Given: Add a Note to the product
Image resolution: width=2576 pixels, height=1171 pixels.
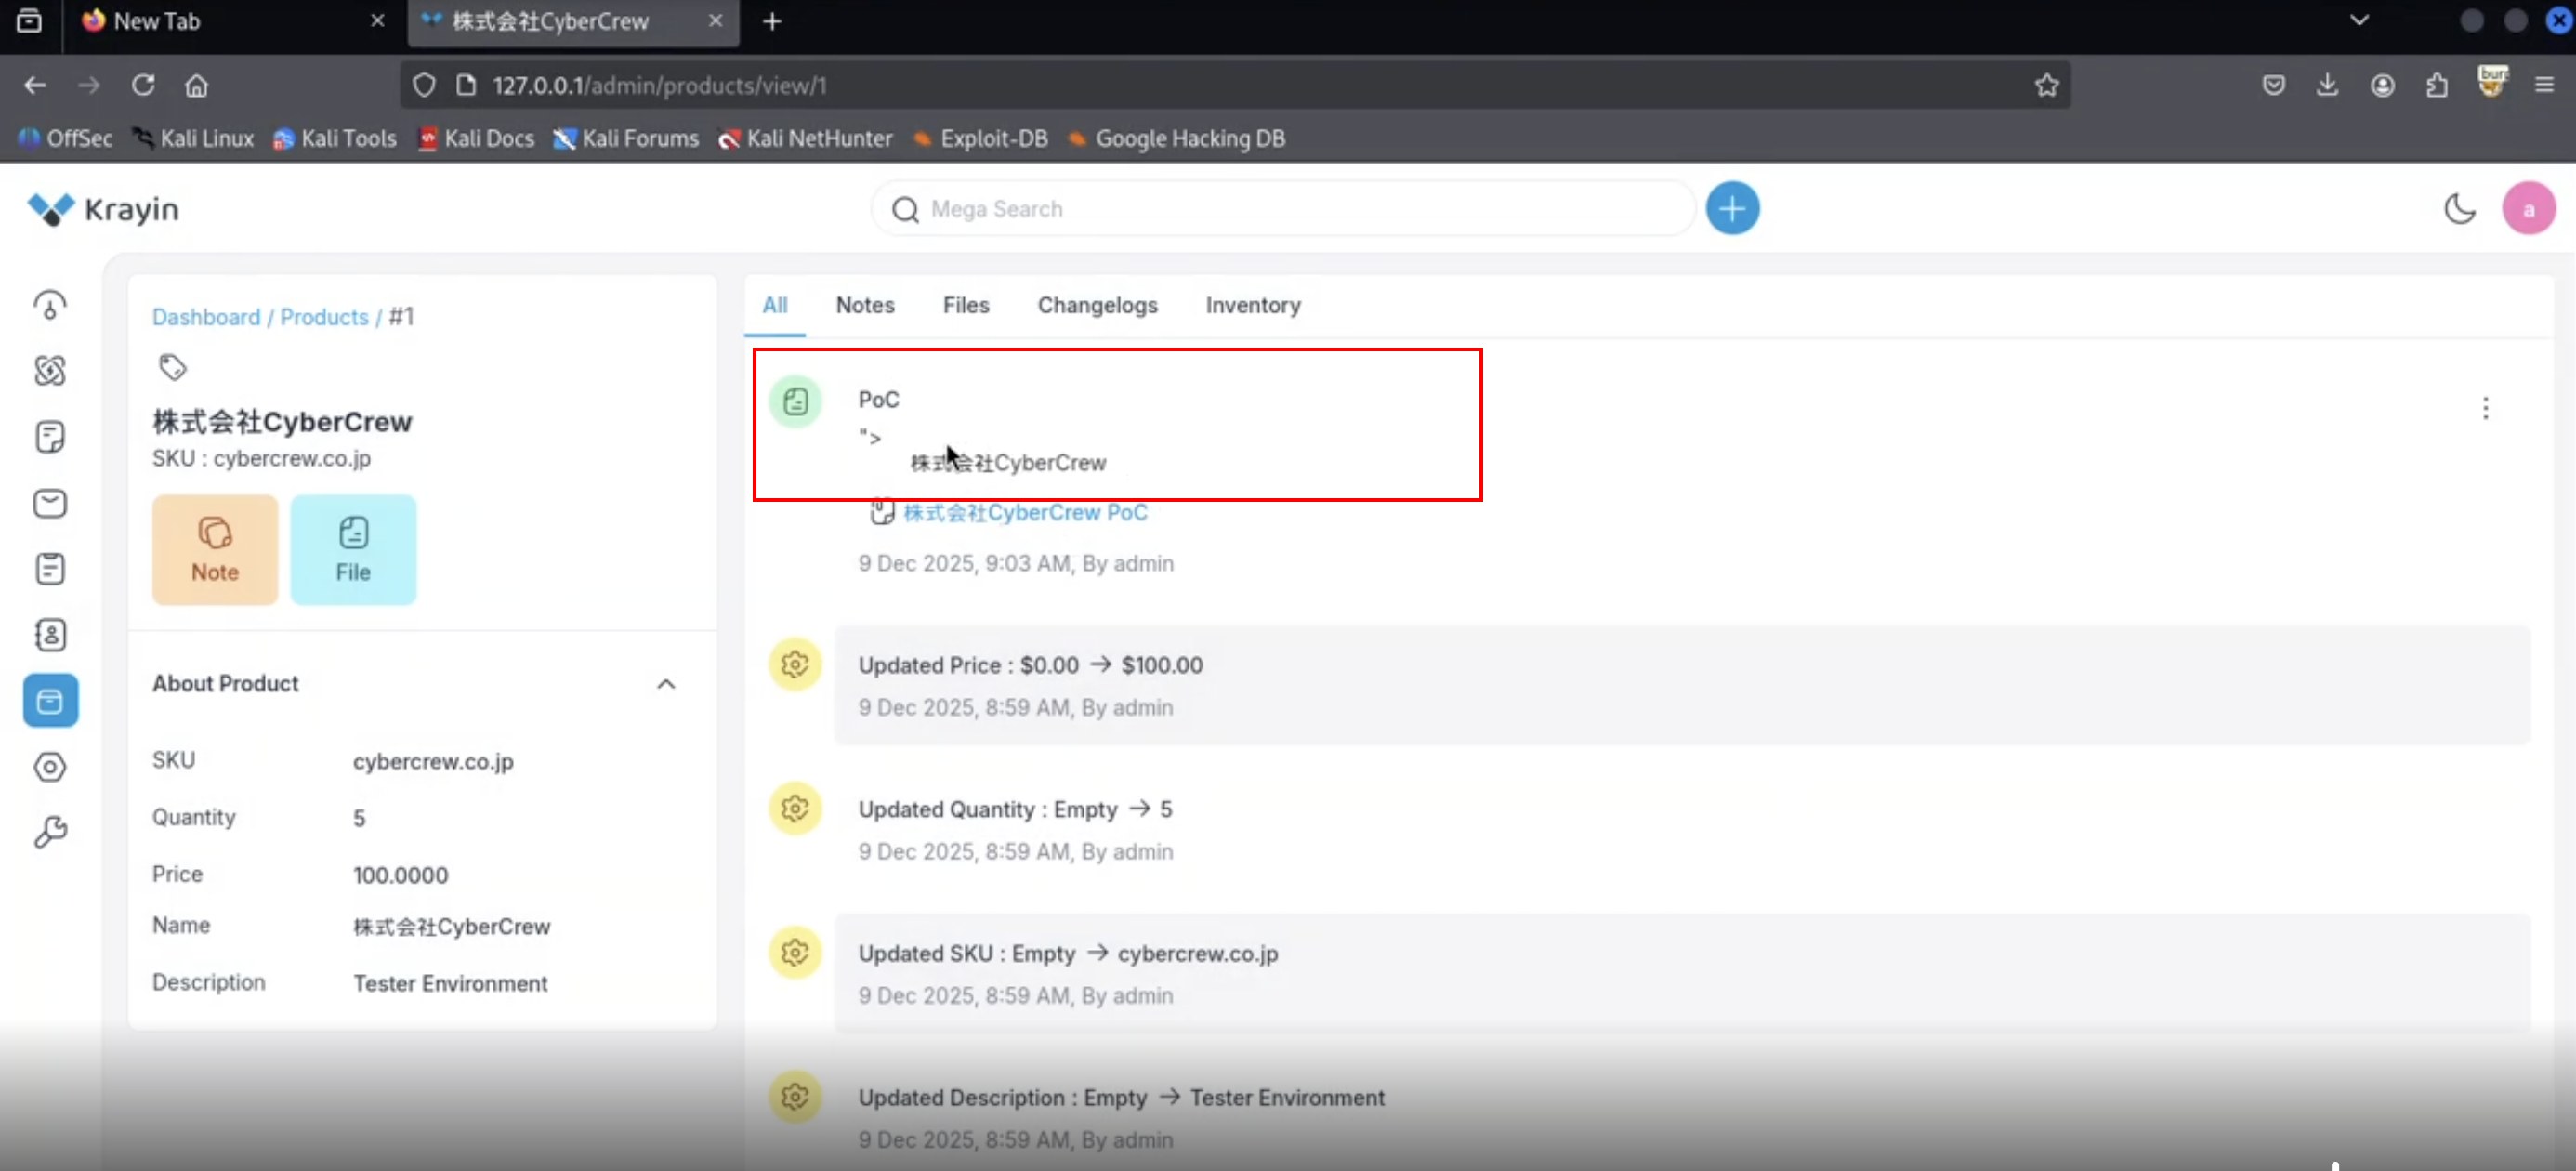Looking at the screenshot, I should point(215,549).
